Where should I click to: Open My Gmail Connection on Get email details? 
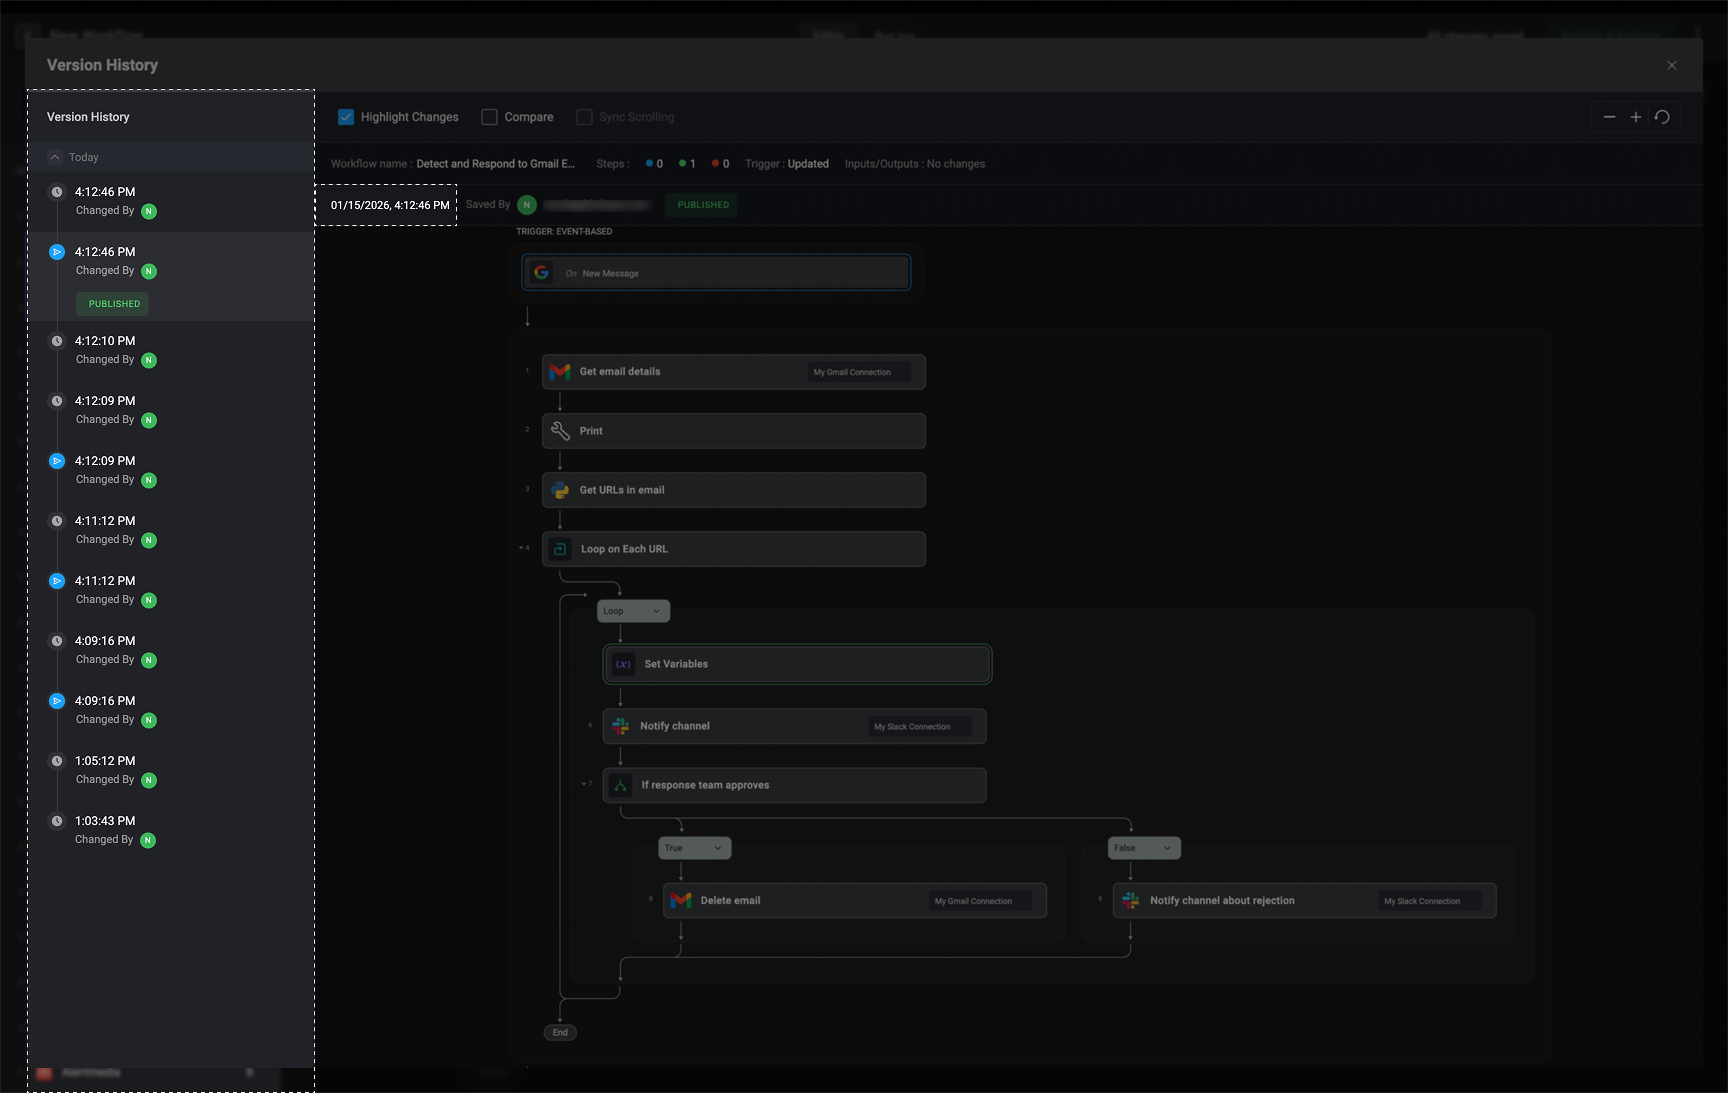click(859, 372)
